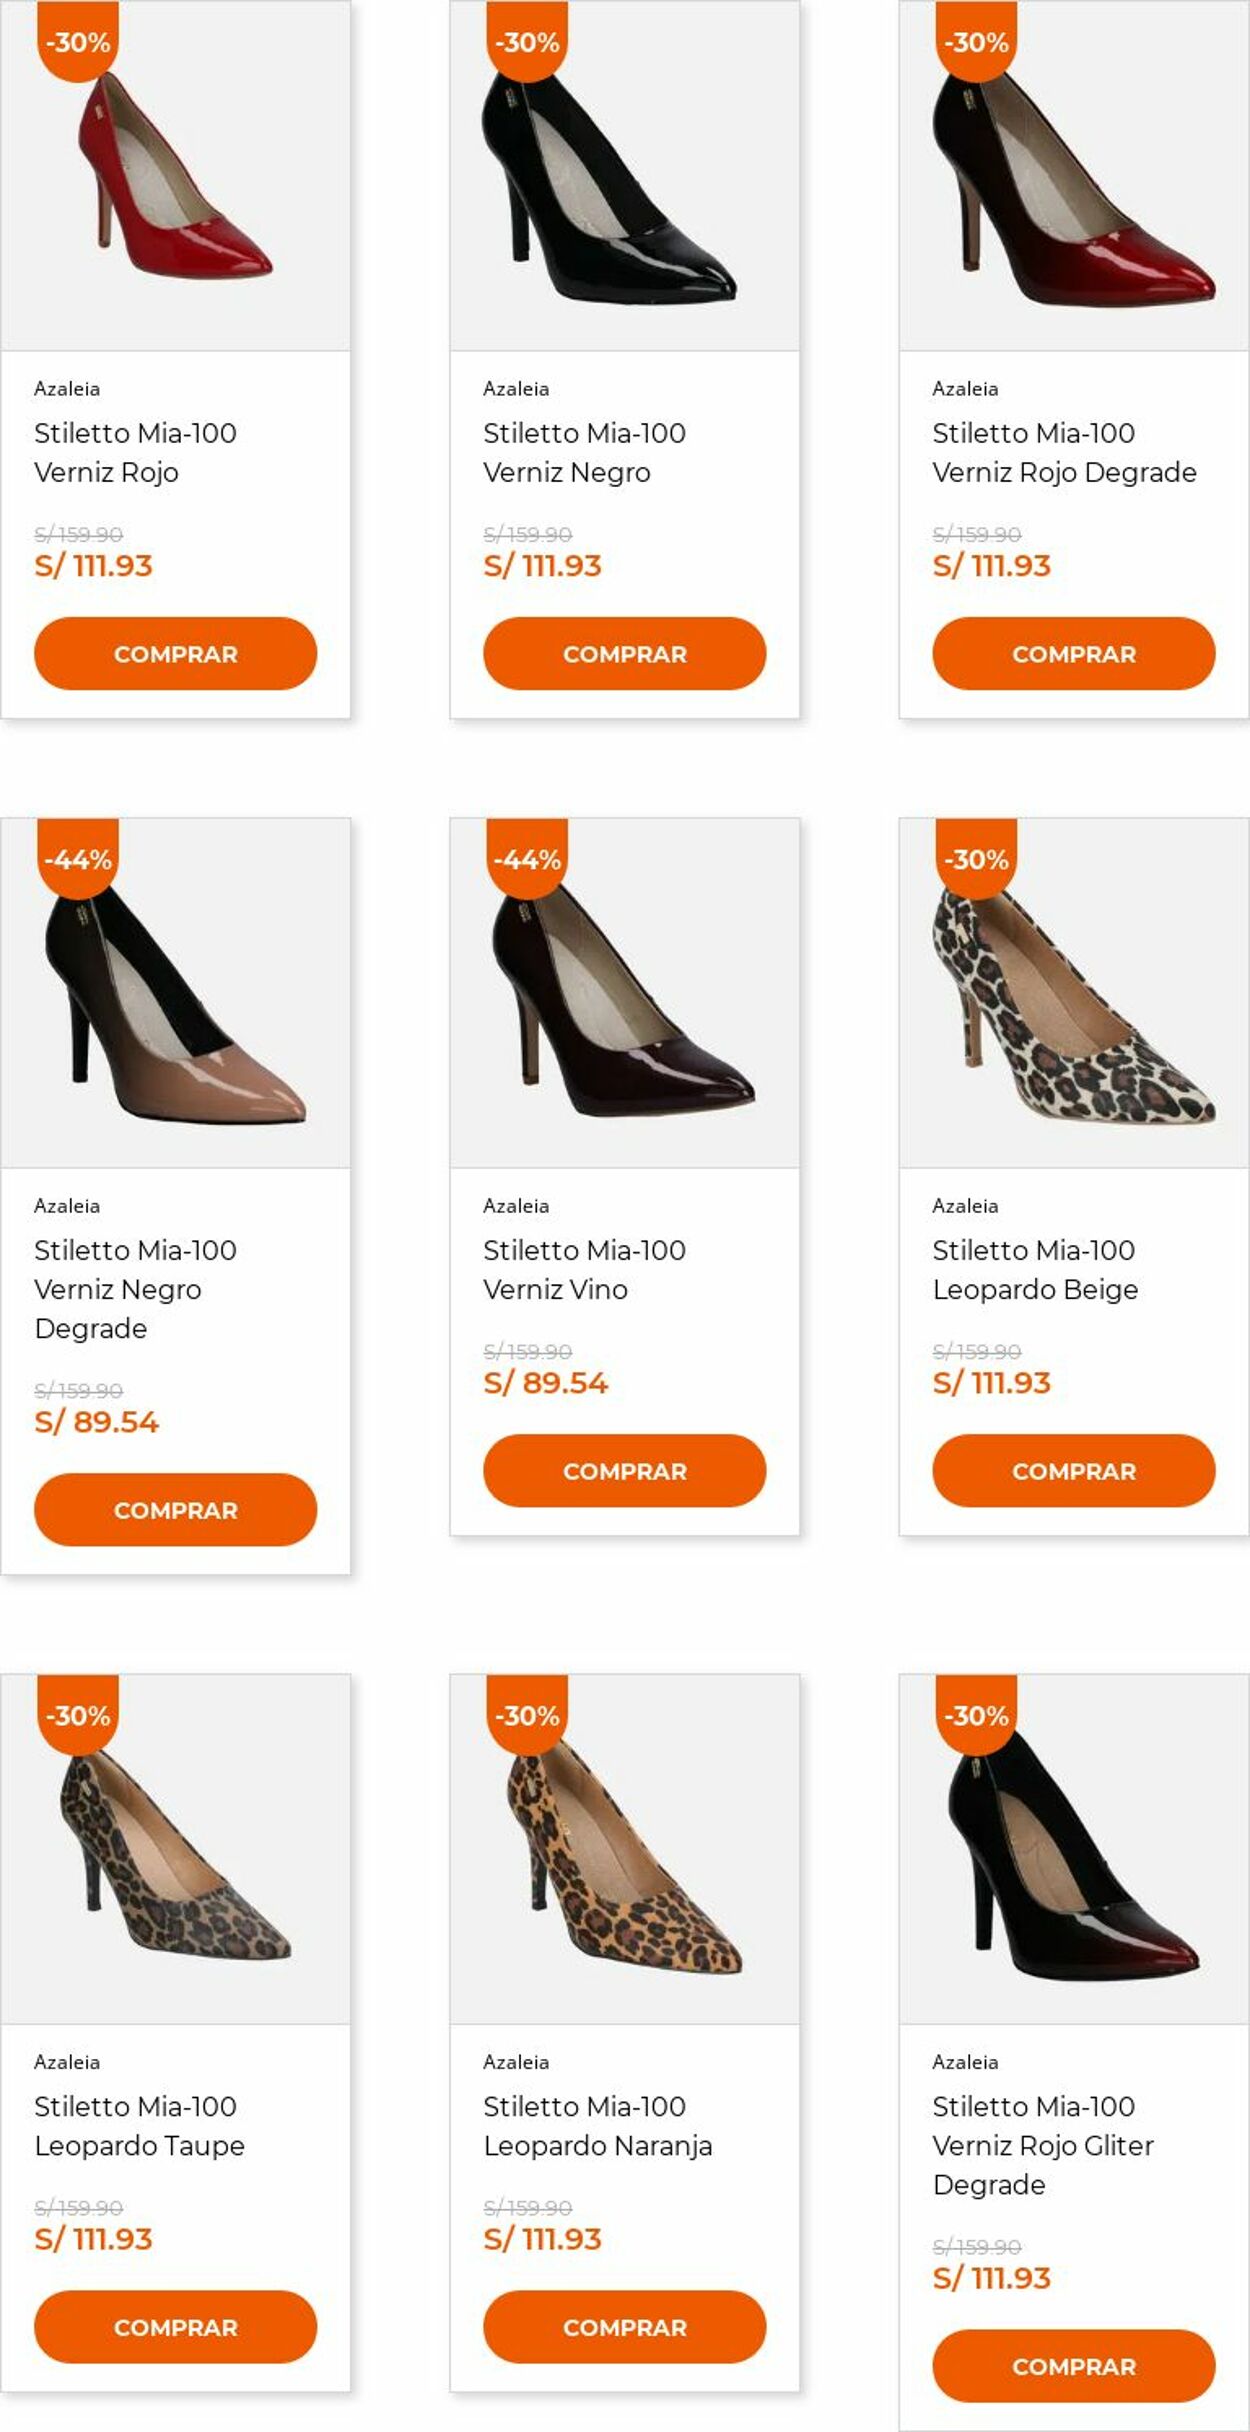Open the Stiletto Mia-100 Verniz Vino title
Image resolution: width=1250 pixels, height=2432 pixels.
(584, 1270)
